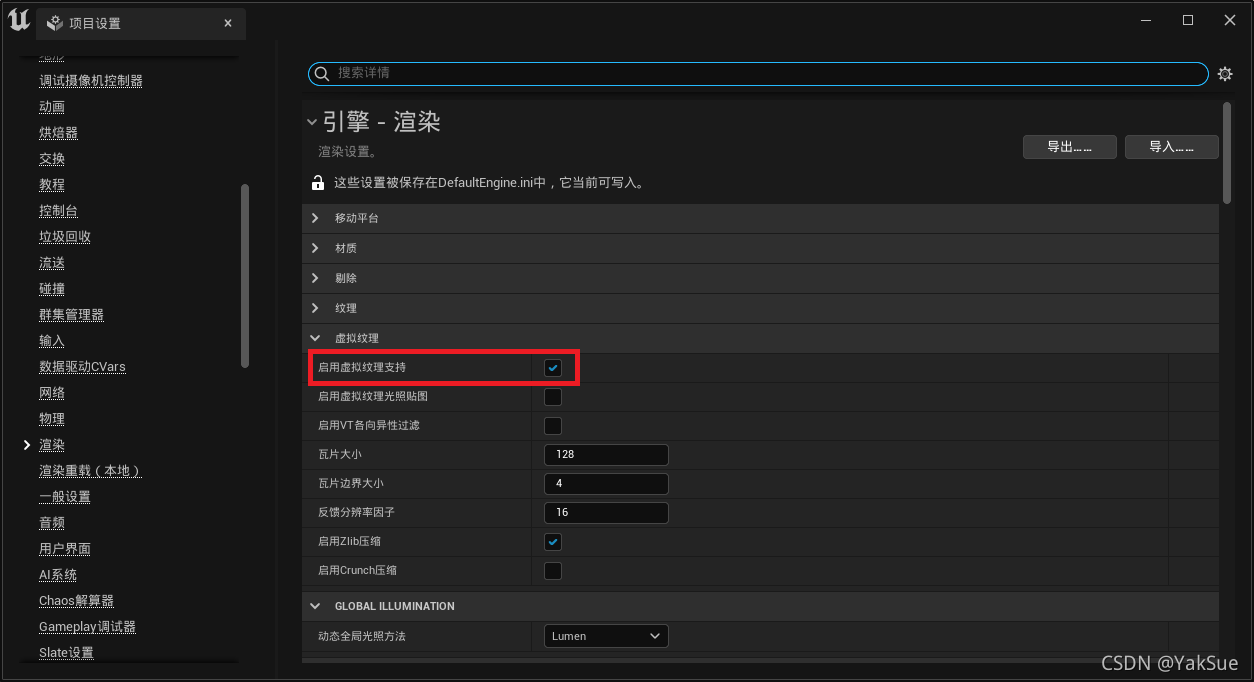The width and height of the screenshot is (1254, 682).
Task: Disable the 启用虚拟纹理支持 checkbox
Action: [553, 367]
